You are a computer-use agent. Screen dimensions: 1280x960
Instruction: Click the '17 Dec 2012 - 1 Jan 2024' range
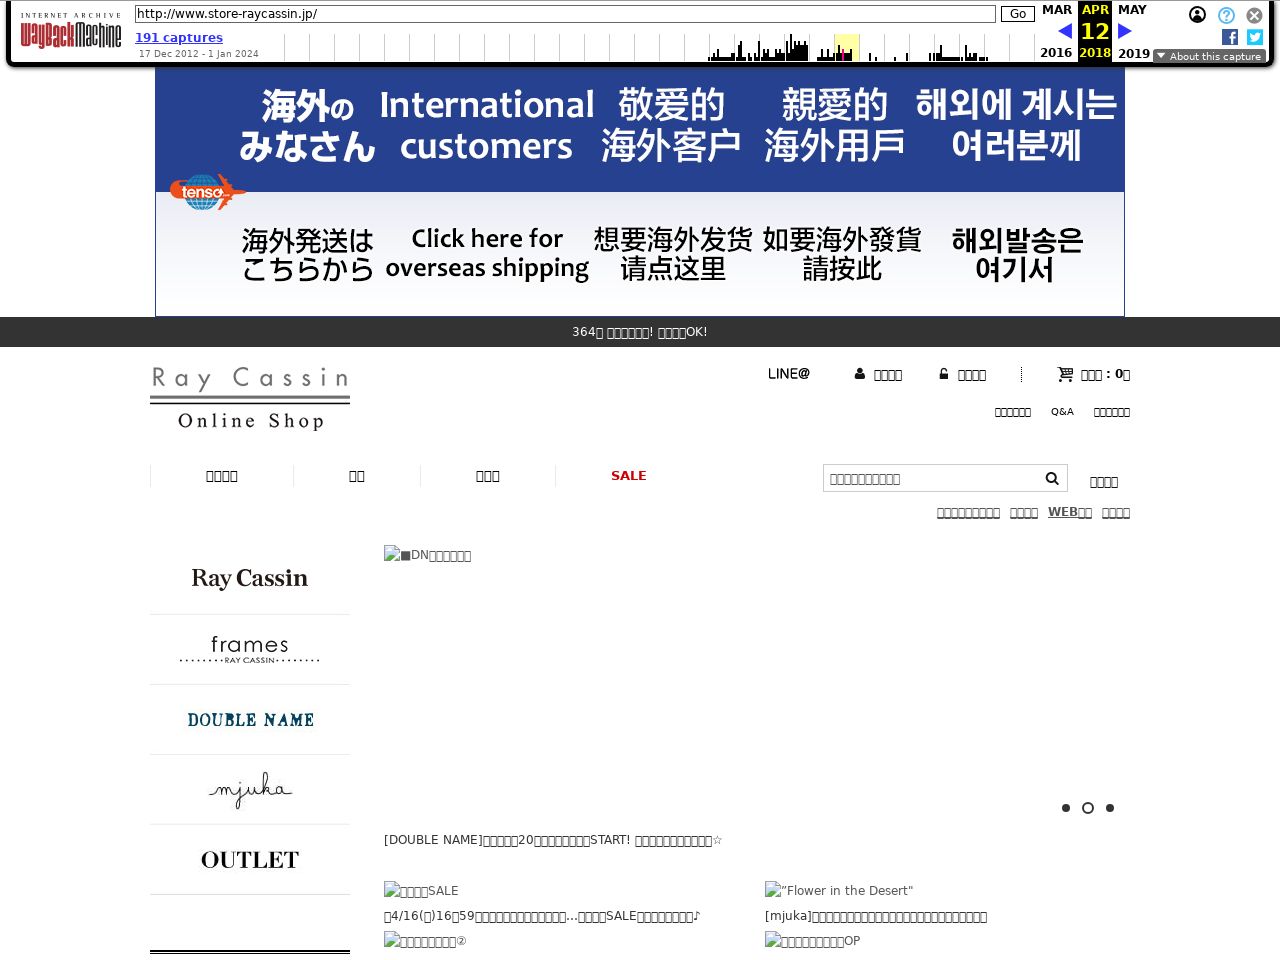[x=199, y=54]
